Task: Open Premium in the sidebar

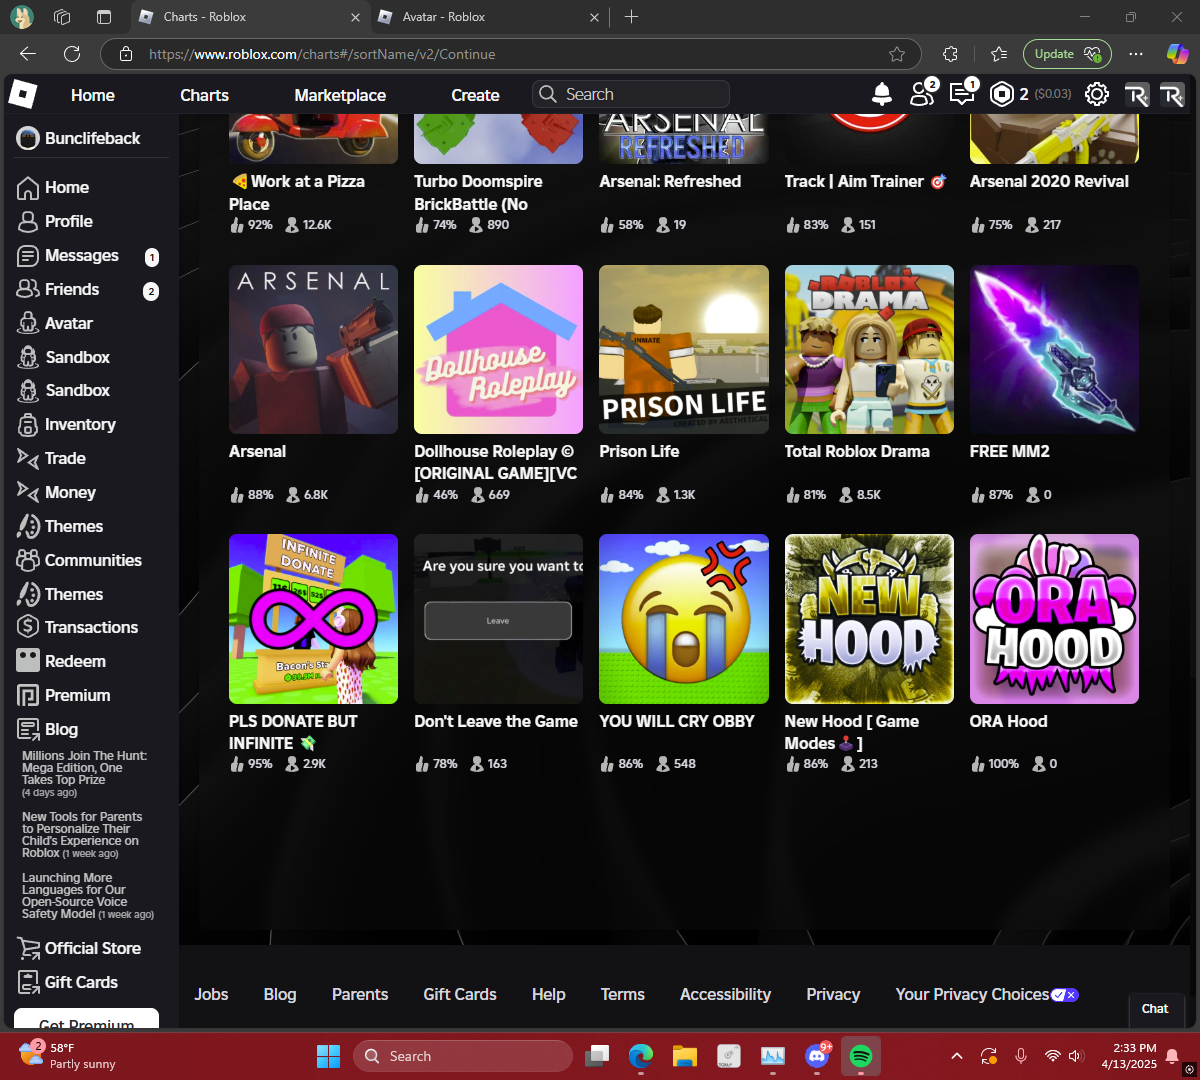Action: [x=63, y=696]
